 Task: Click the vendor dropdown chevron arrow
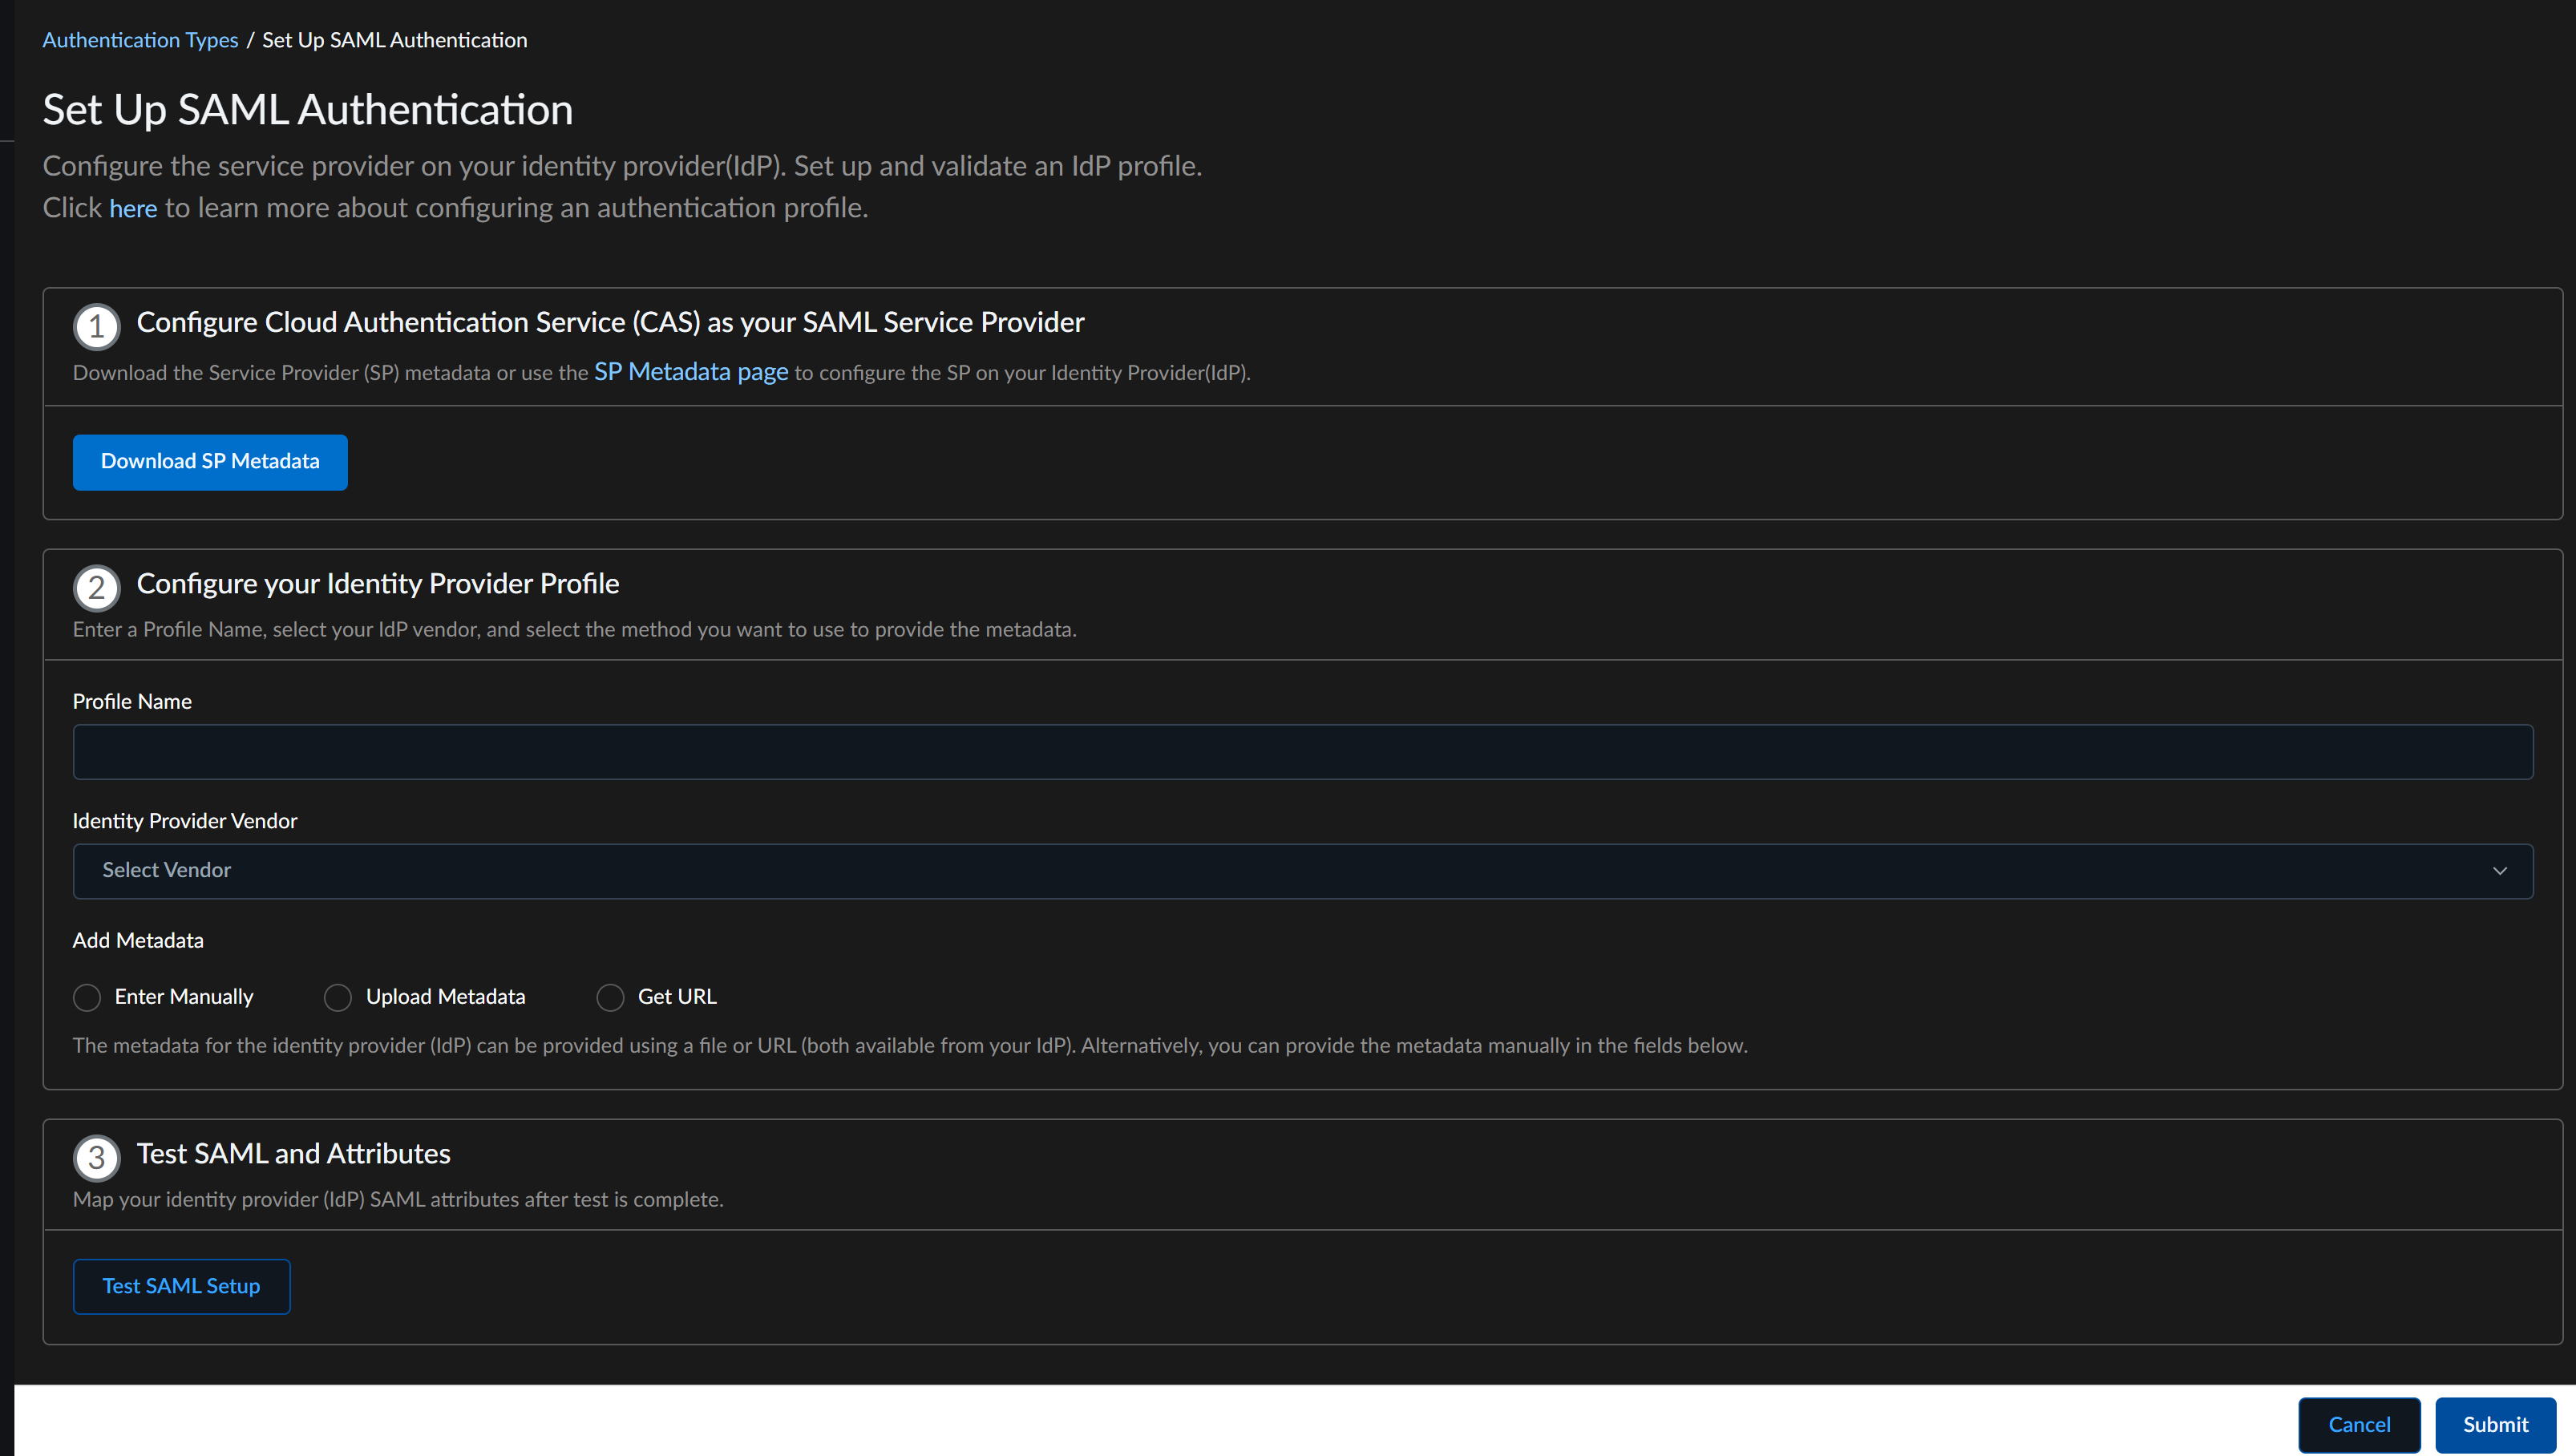pyautogui.click(x=2499, y=871)
